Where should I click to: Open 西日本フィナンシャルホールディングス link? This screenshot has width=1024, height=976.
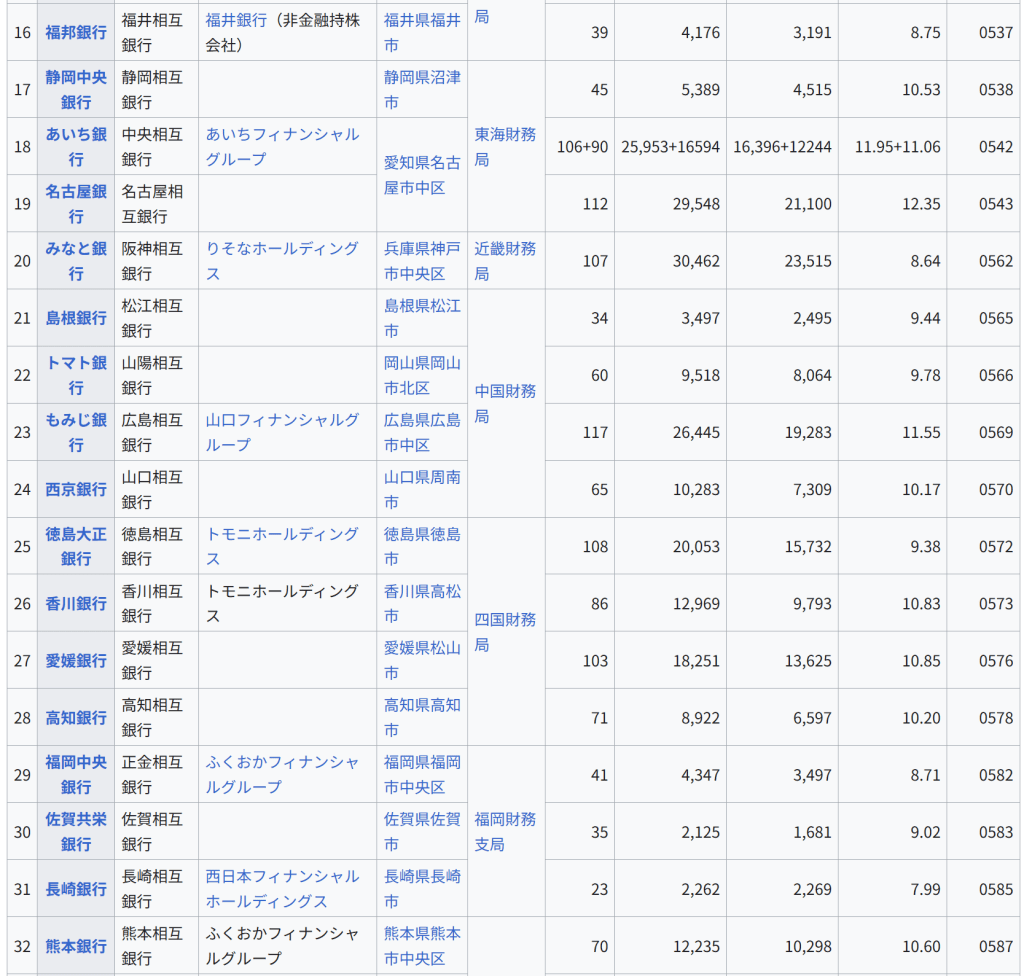[x=282, y=888]
